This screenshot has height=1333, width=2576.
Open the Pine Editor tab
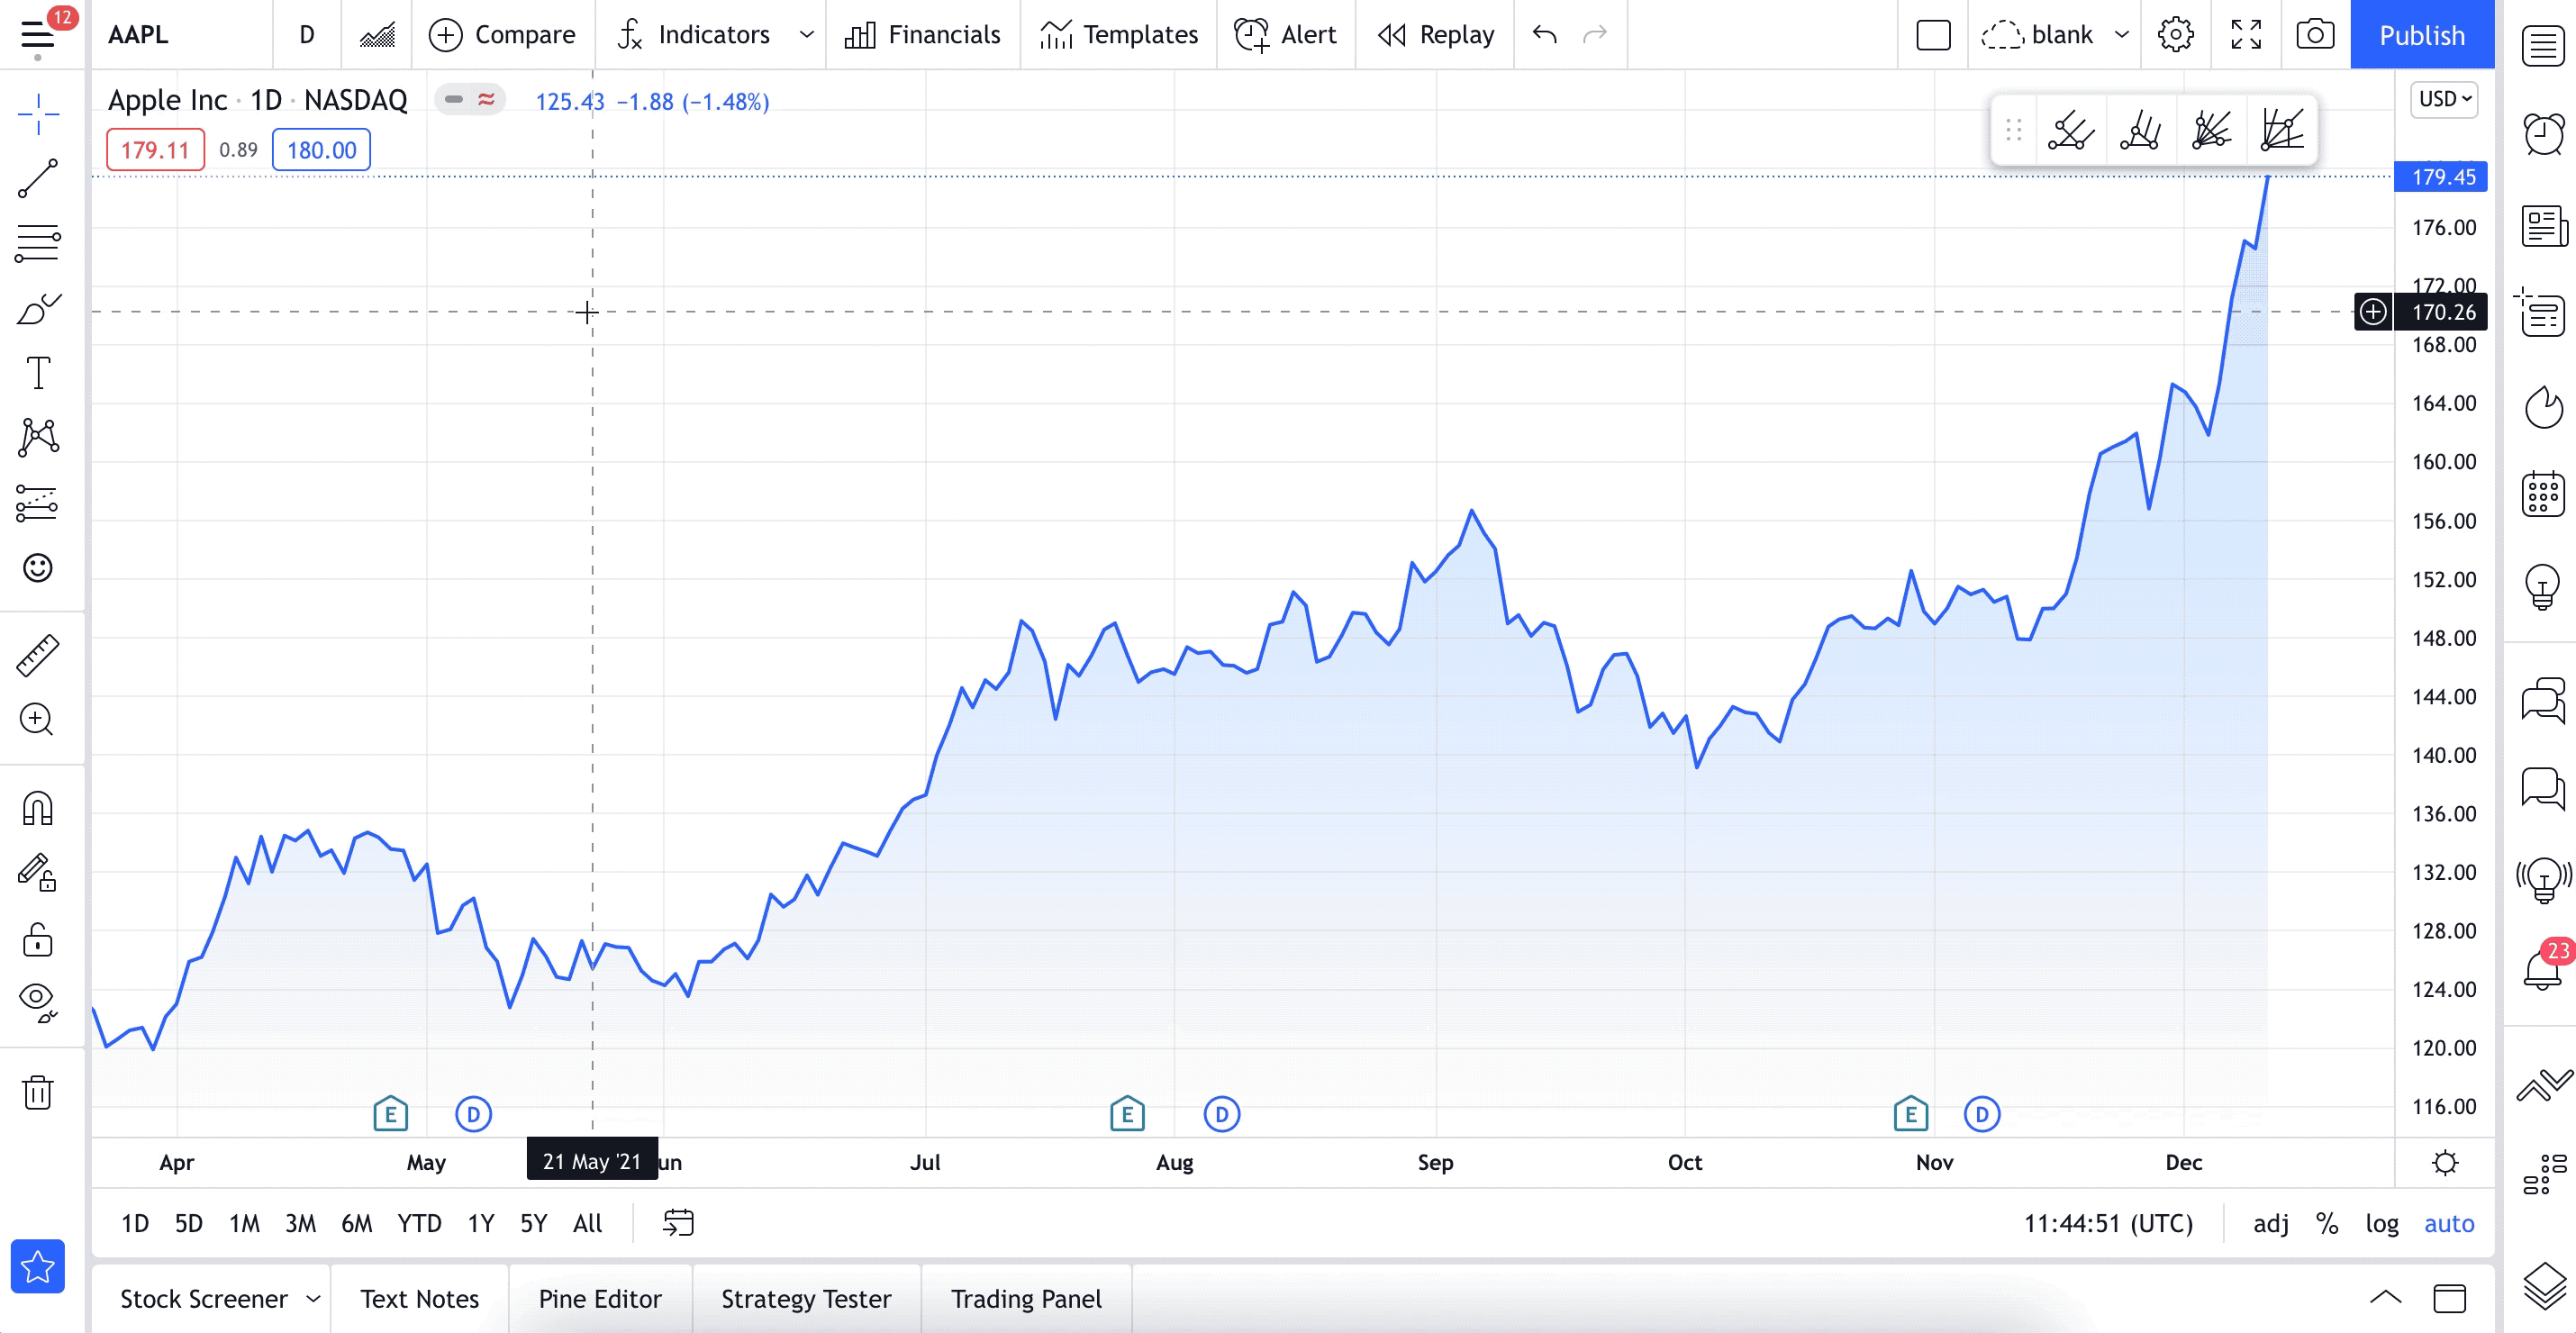click(599, 1298)
